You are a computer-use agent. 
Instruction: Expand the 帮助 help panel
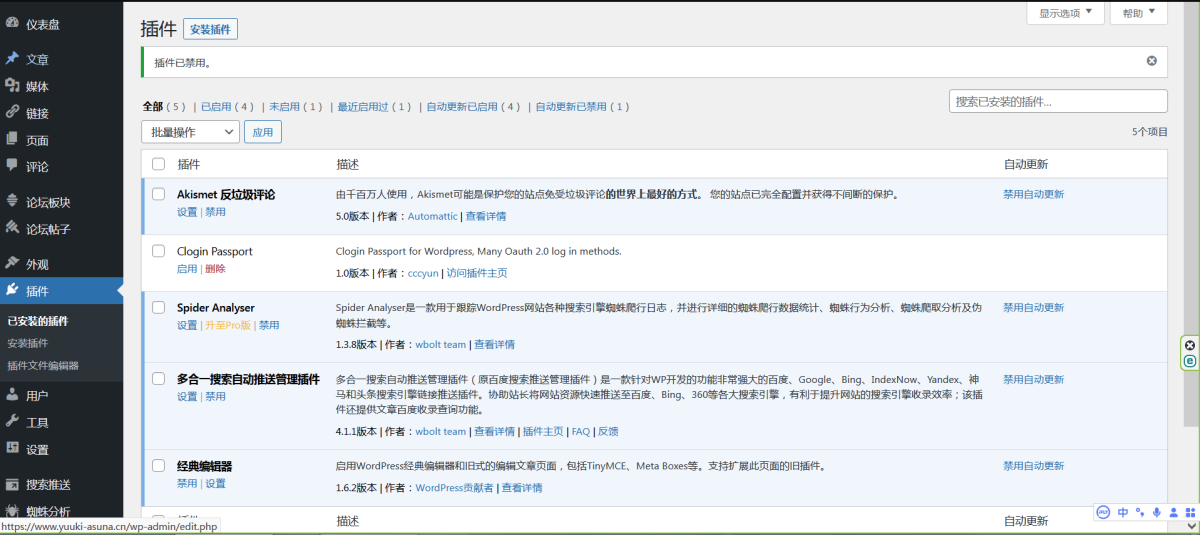tap(1139, 13)
